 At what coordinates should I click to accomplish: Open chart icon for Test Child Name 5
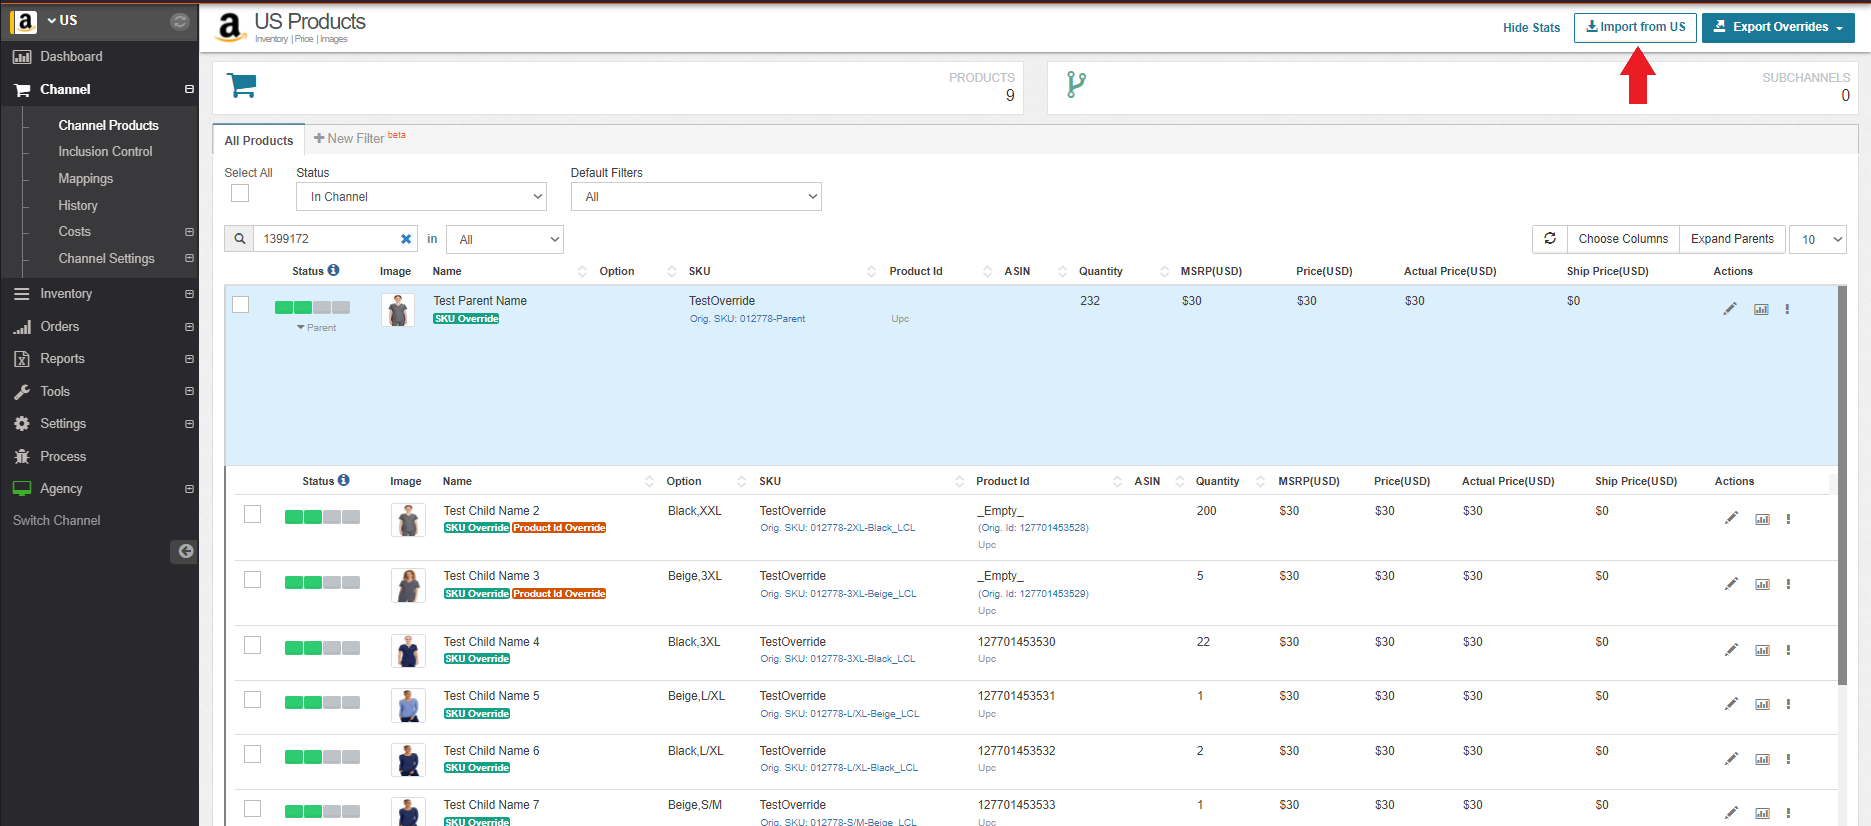1762,704
